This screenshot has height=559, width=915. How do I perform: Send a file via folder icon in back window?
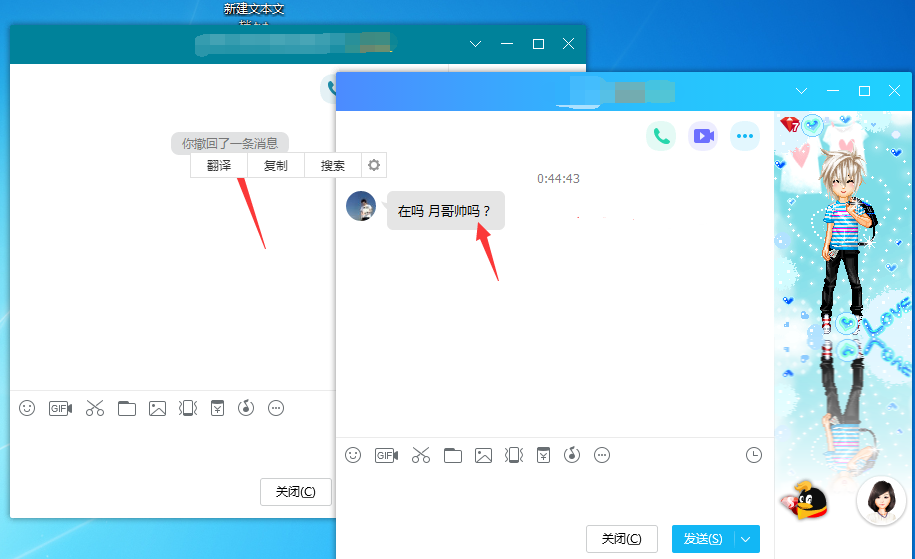(127, 408)
